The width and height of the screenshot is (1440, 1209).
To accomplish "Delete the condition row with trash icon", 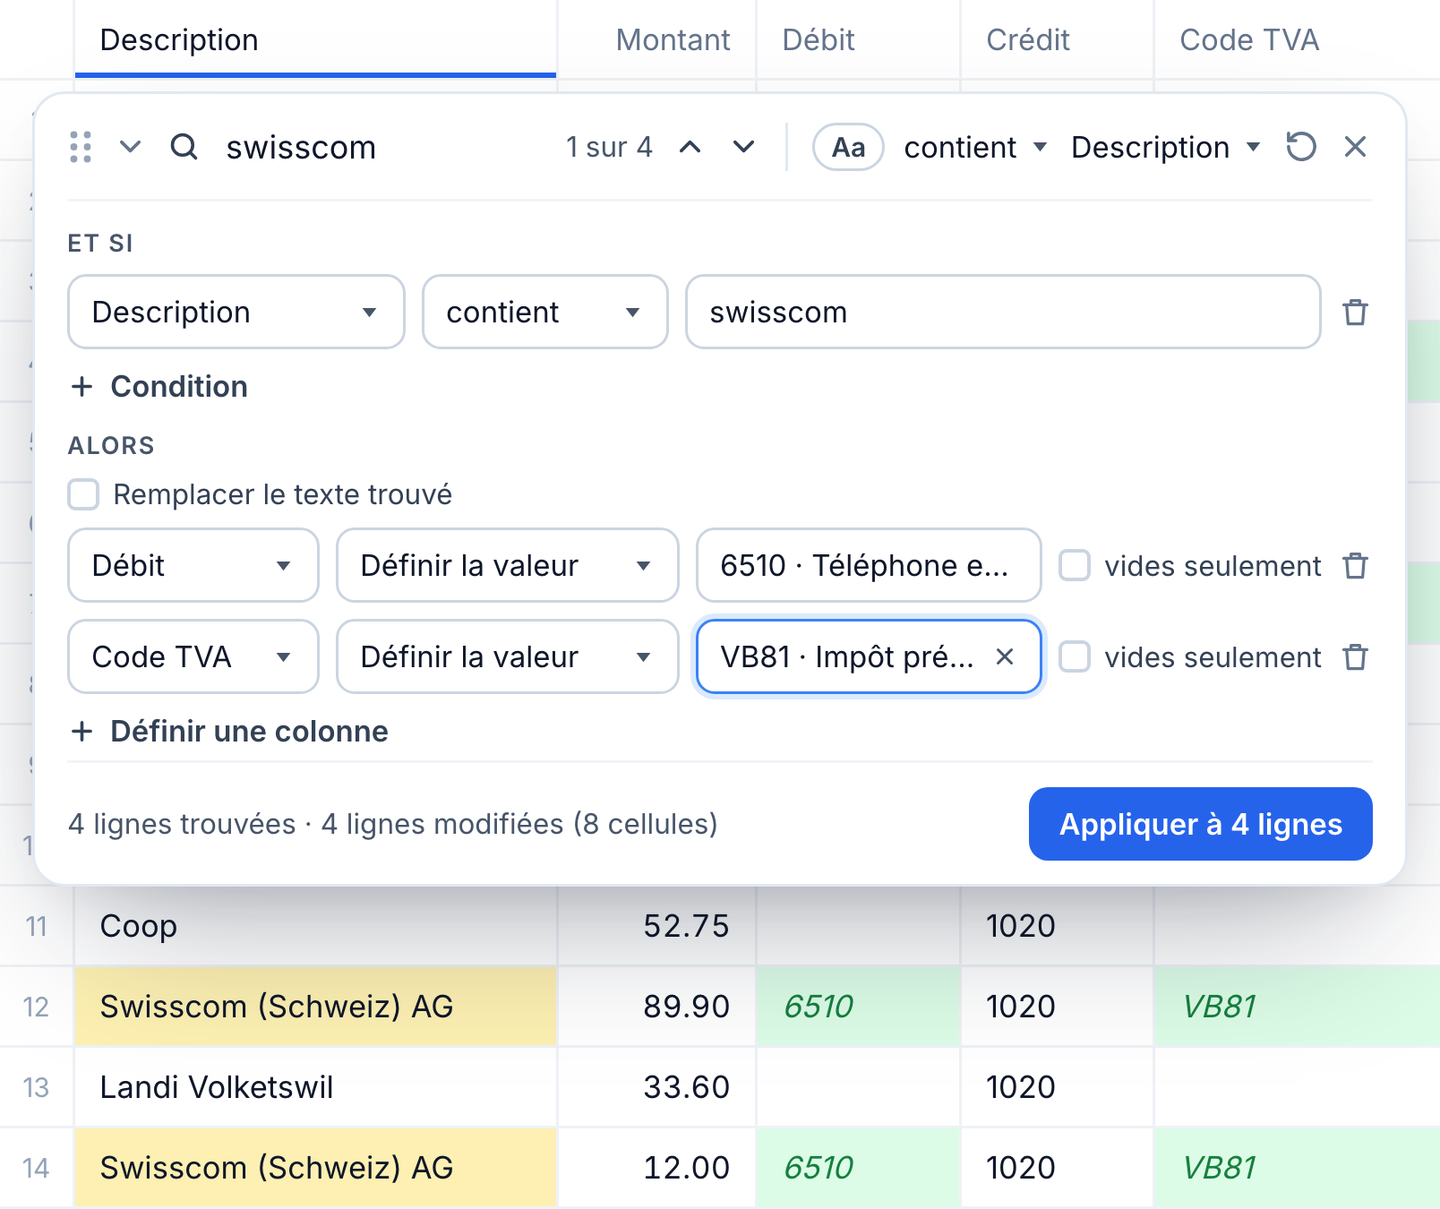I will click(x=1355, y=312).
